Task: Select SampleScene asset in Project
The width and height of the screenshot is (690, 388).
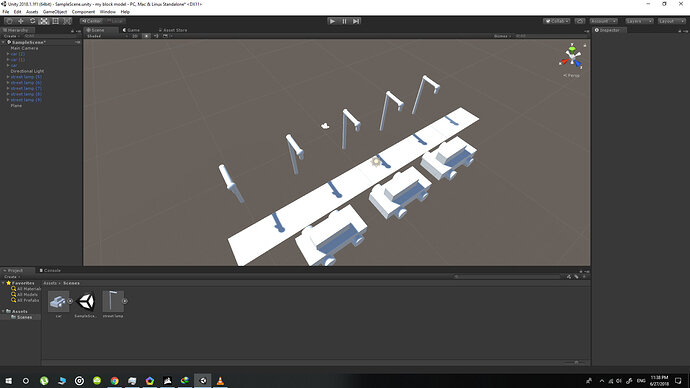Action: point(86,301)
